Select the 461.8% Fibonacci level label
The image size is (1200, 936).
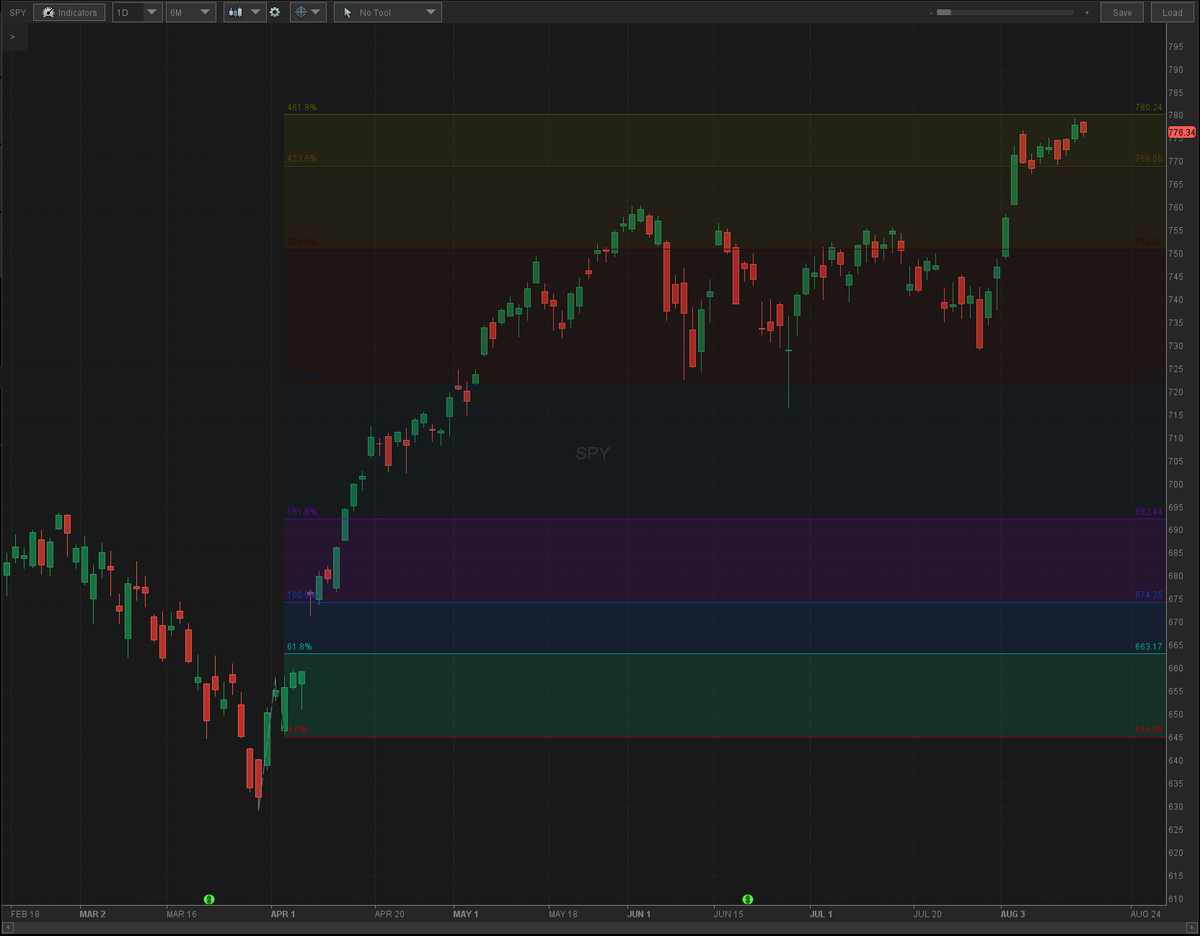(302, 107)
